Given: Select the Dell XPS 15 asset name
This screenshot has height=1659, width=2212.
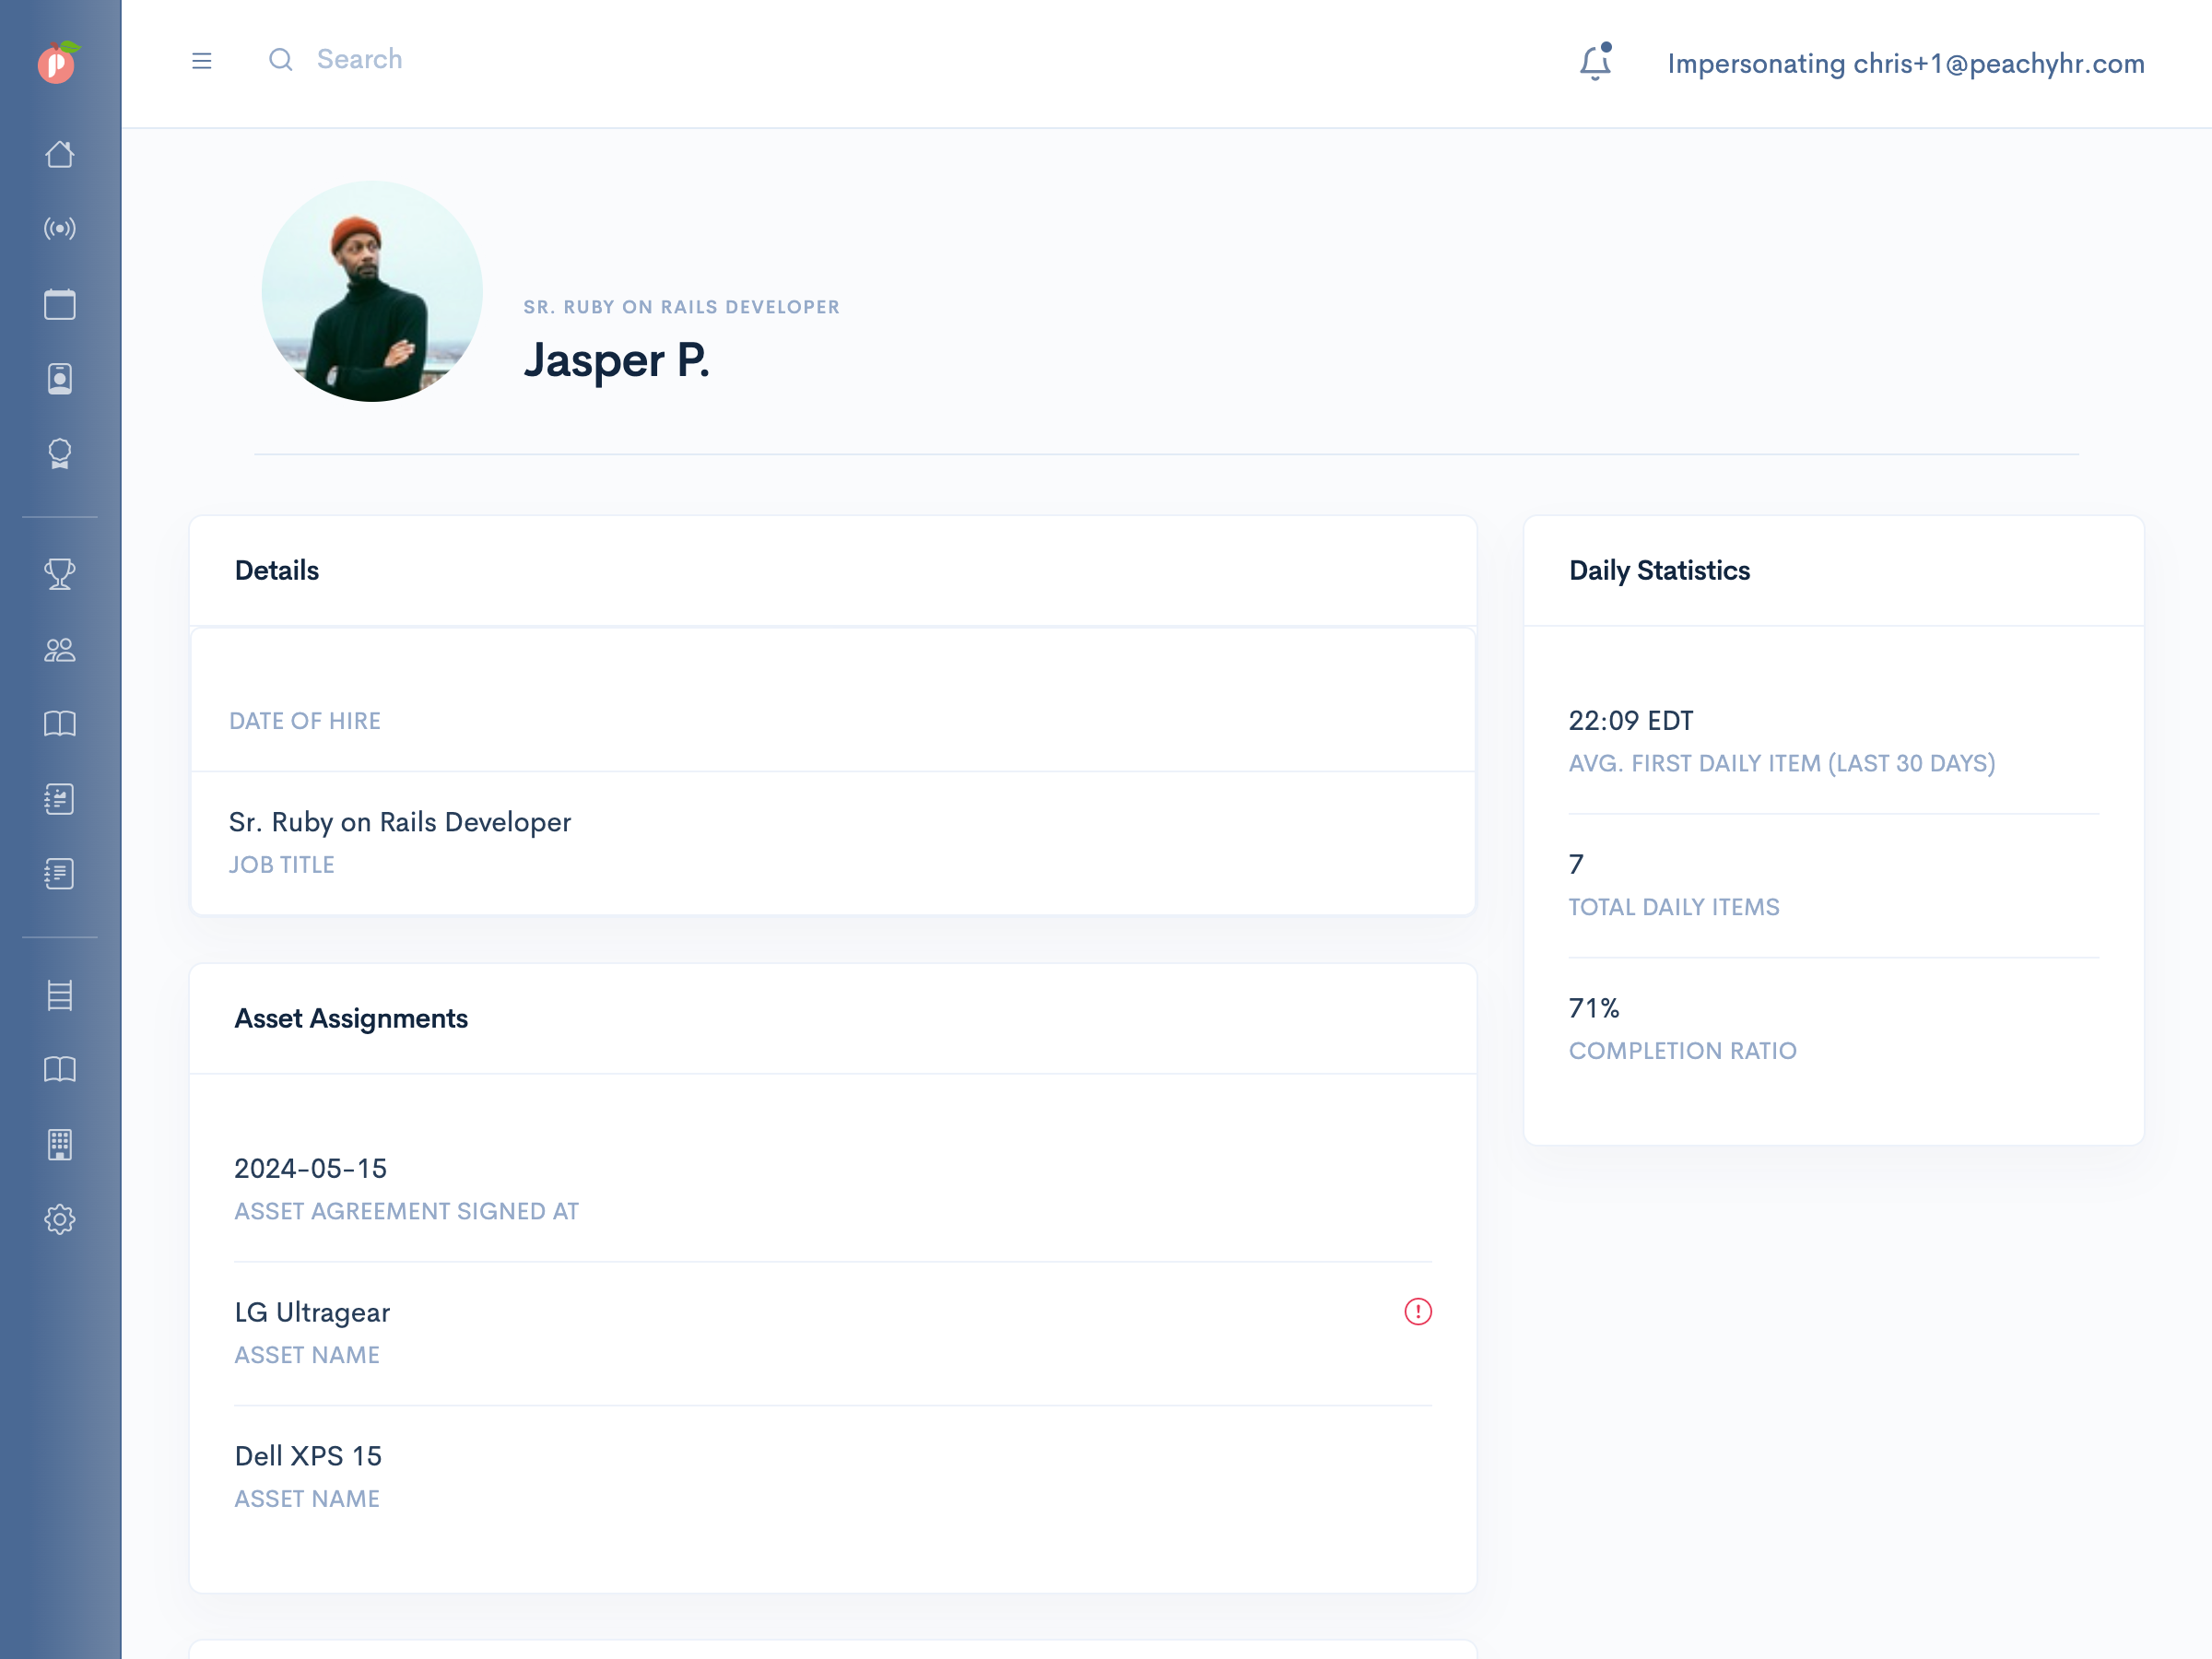Looking at the screenshot, I should point(308,1456).
